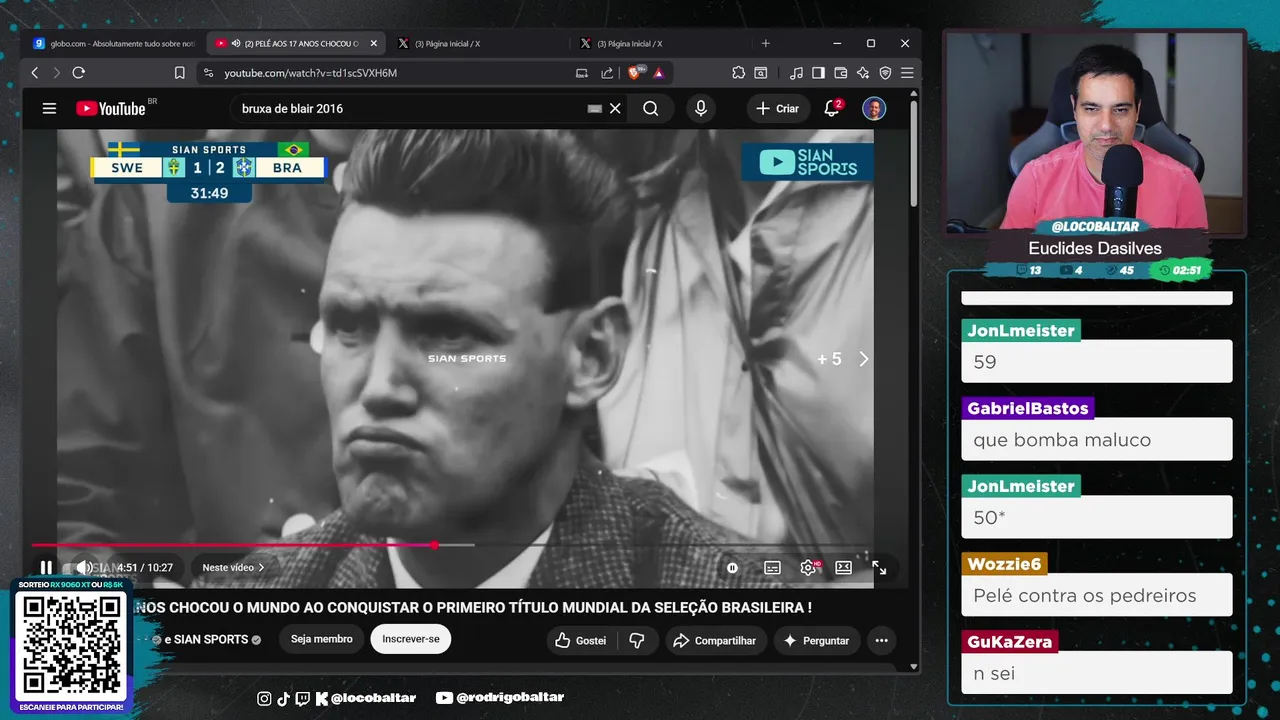Image resolution: width=1280 pixels, height=720 pixels.
Task: Toggle the autoplay switch in player
Action: coord(732,568)
